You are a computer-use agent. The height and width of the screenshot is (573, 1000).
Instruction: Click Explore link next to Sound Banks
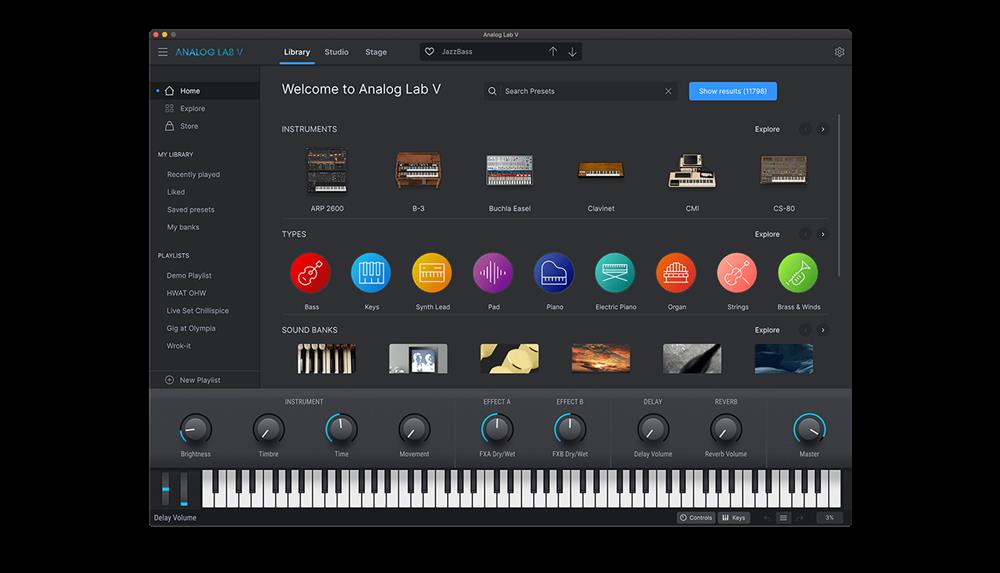[x=767, y=330]
